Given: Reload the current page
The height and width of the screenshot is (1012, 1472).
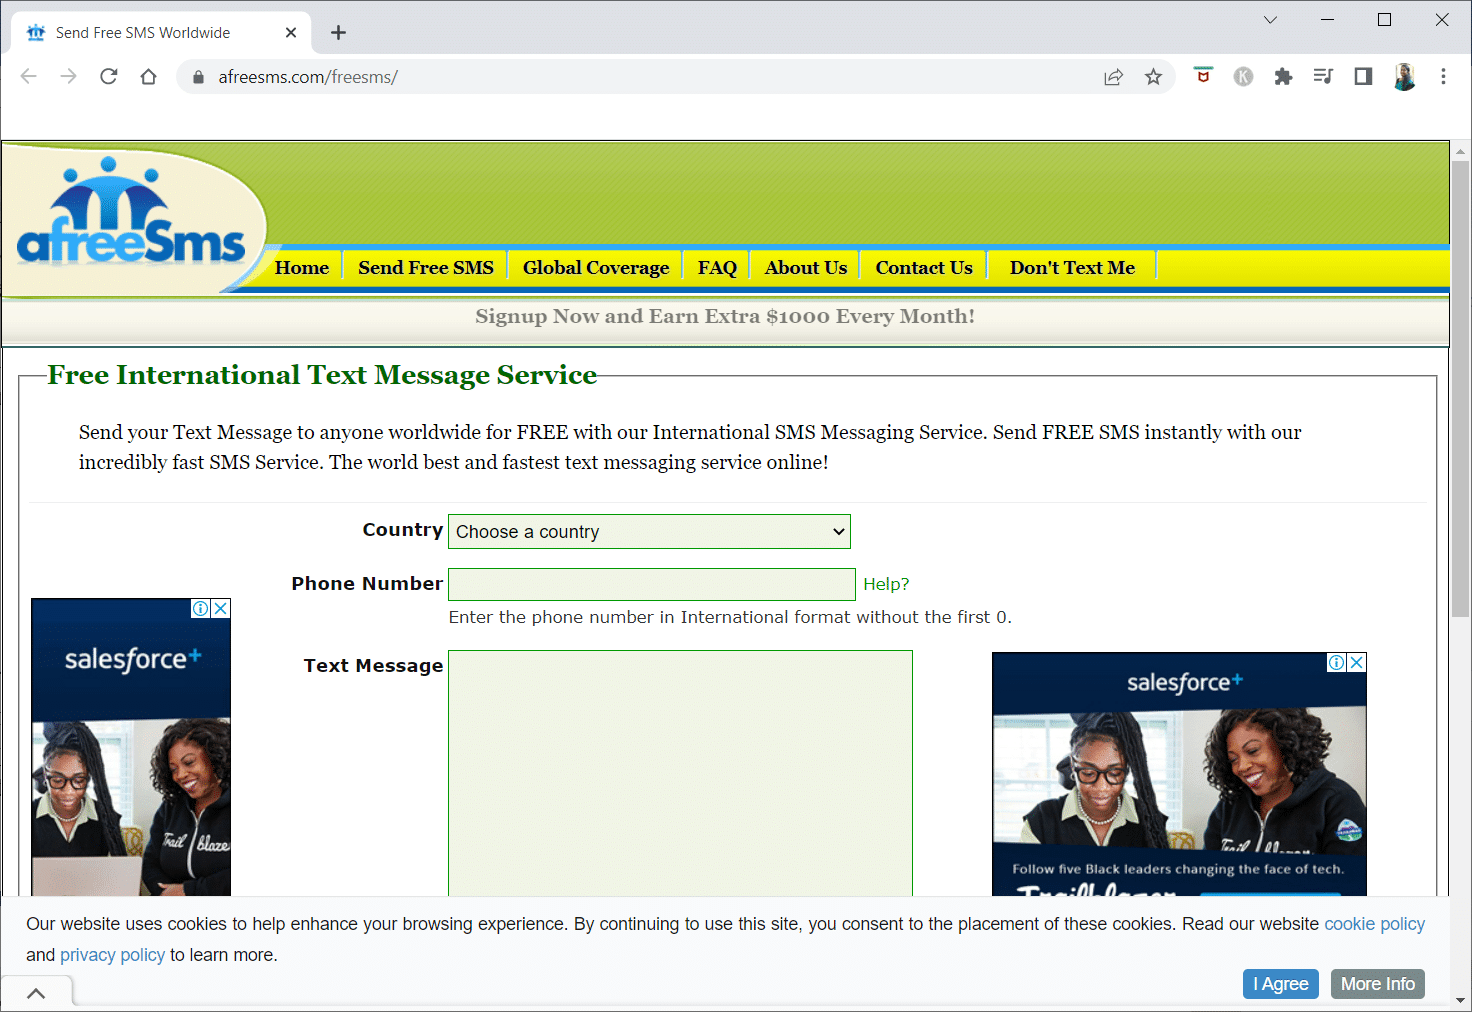Looking at the screenshot, I should (x=109, y=77).
